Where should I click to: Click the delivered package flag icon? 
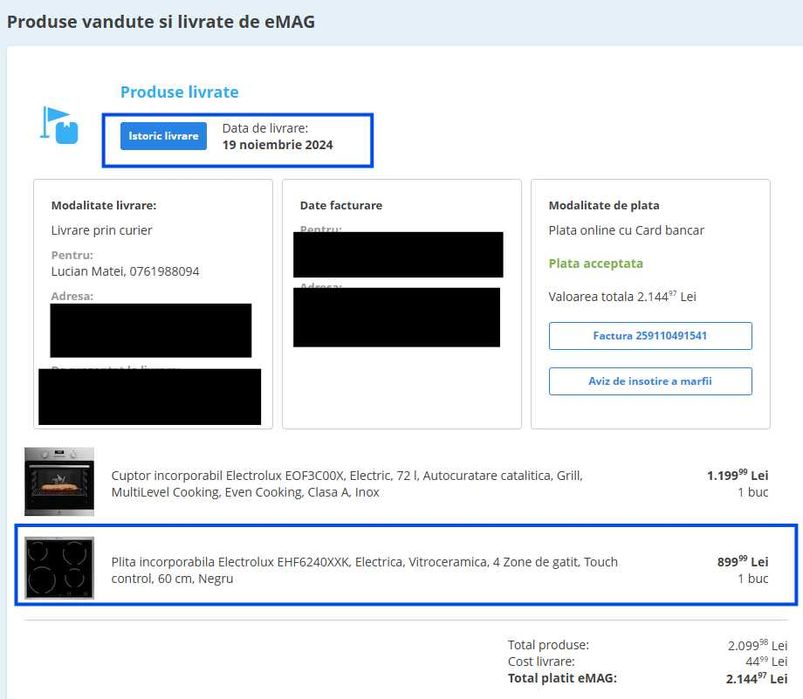(x=59, y=125)
